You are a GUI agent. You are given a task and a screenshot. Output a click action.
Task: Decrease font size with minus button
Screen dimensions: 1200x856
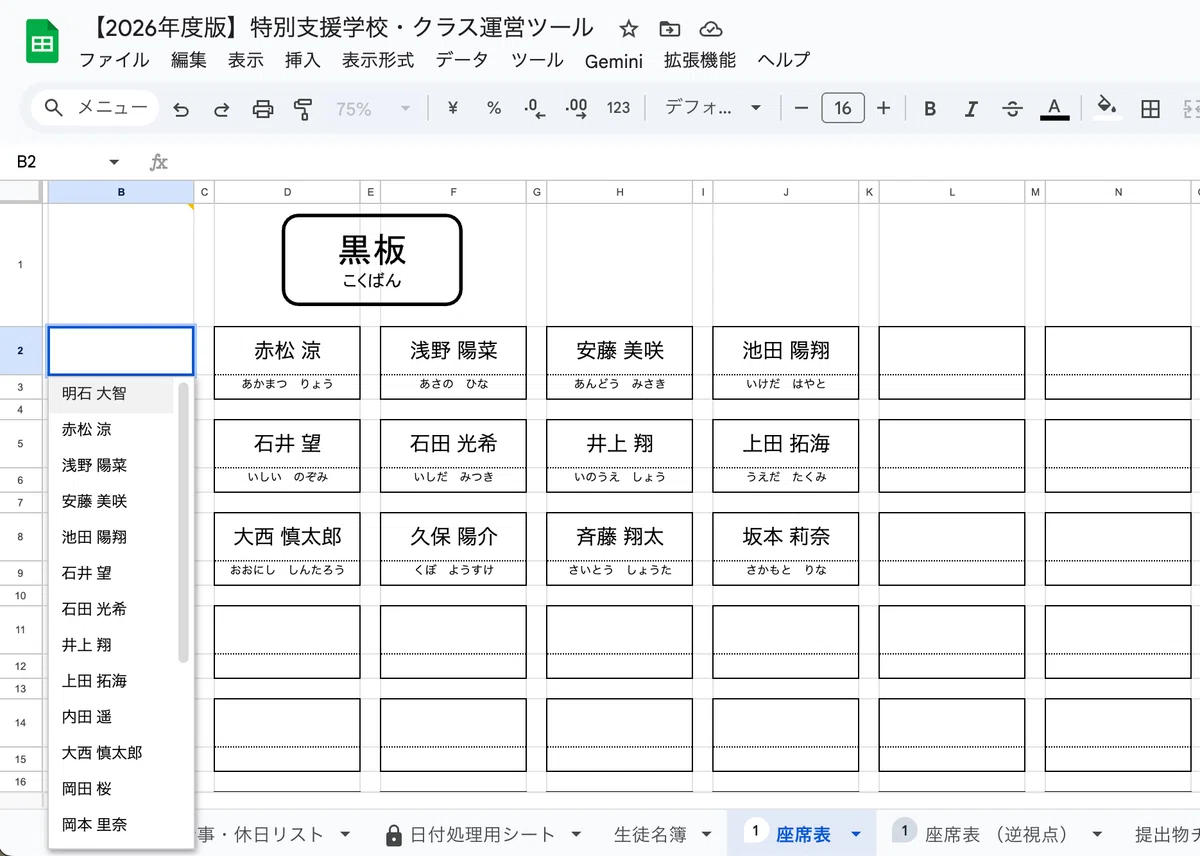(800, 108)
